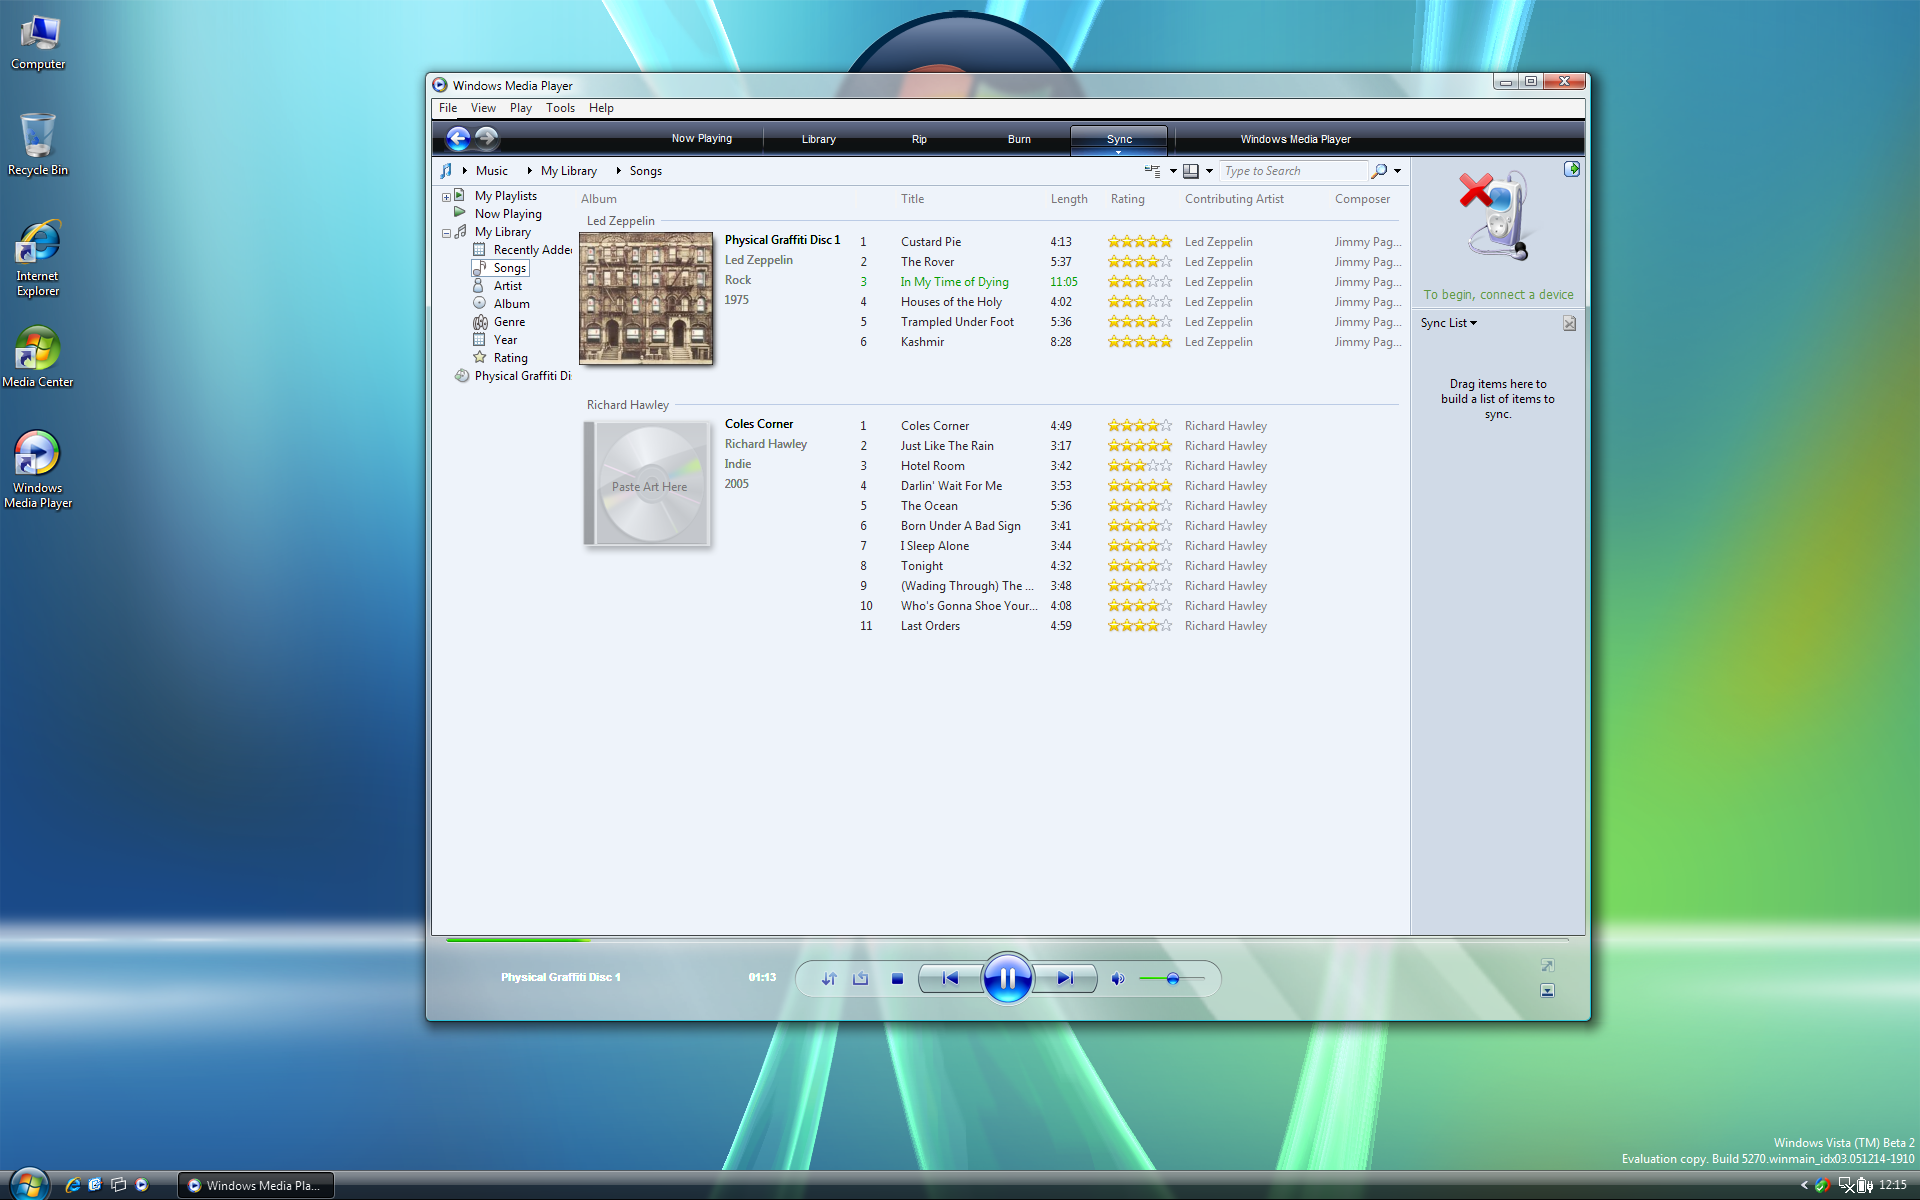Open the Sync tab dropdown arrow
The width and height of the screenshot is (1920, 1200).
pyautogui.click(x=1119, y=151)
